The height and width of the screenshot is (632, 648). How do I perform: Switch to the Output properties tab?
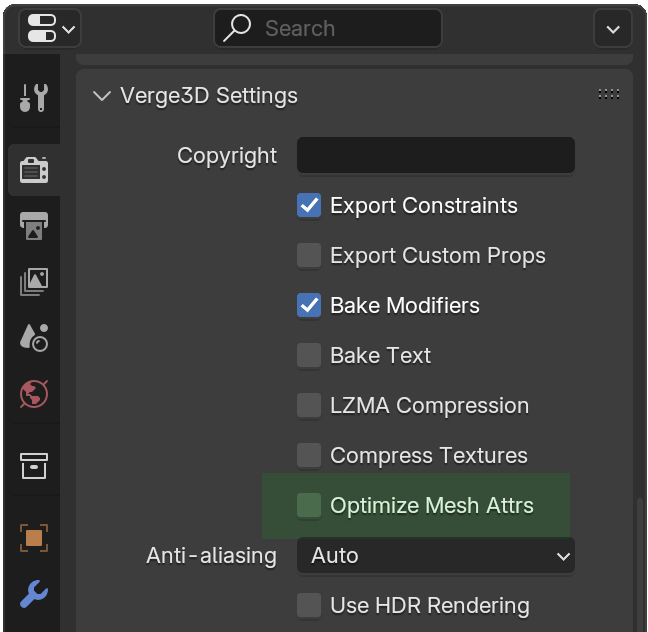34,226
